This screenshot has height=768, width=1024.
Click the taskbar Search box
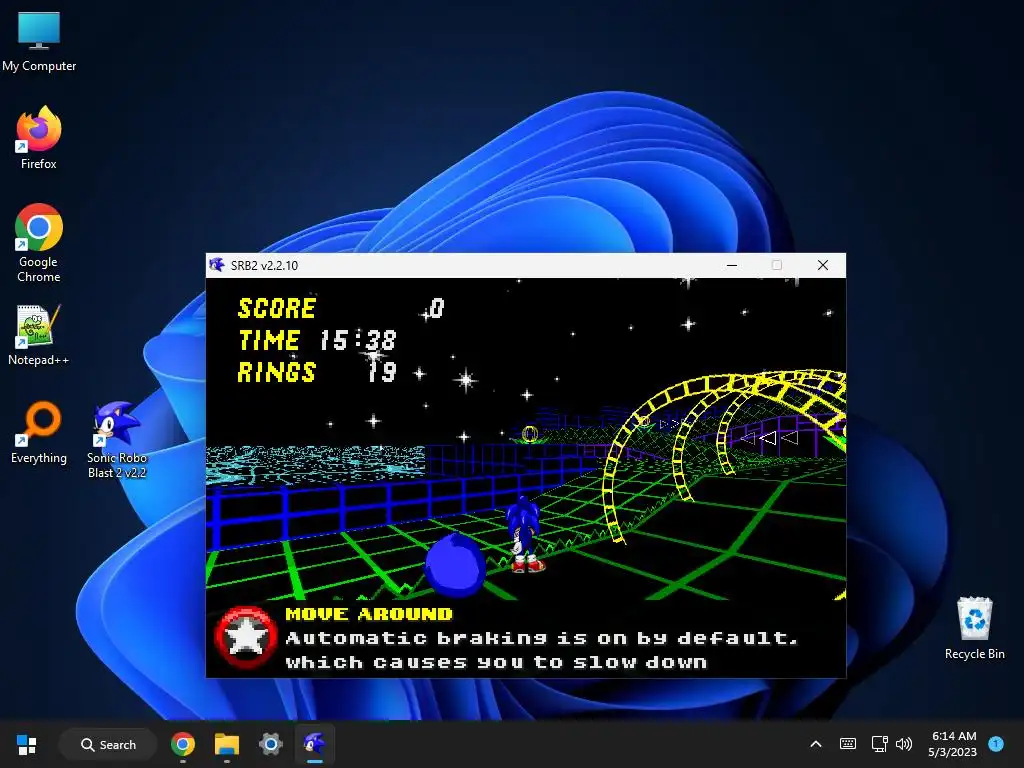click(108, 744)
